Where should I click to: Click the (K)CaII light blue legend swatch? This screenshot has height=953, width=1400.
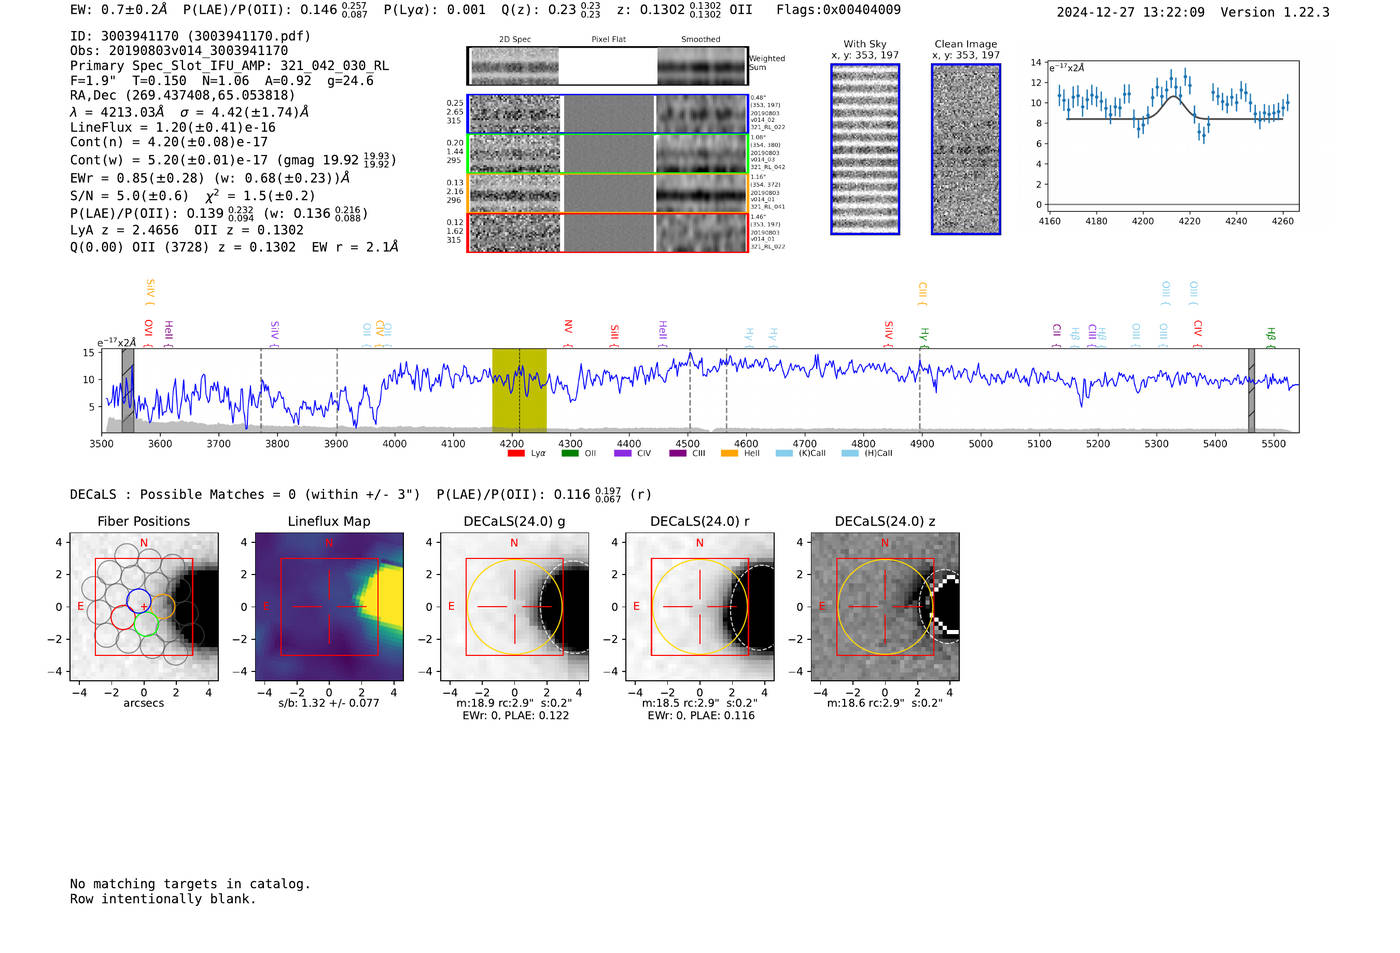click(x=784, y=454)
